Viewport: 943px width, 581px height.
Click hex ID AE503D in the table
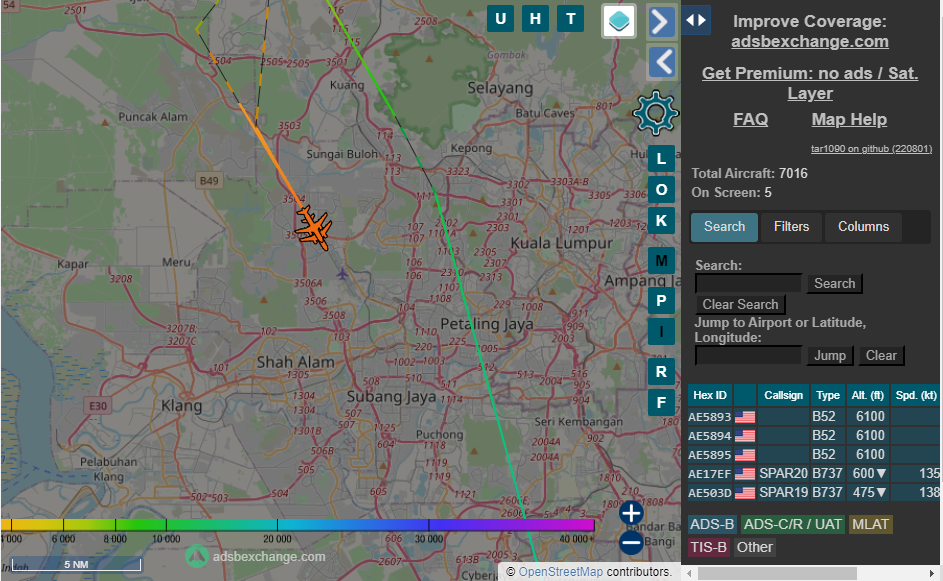[710, 493]
